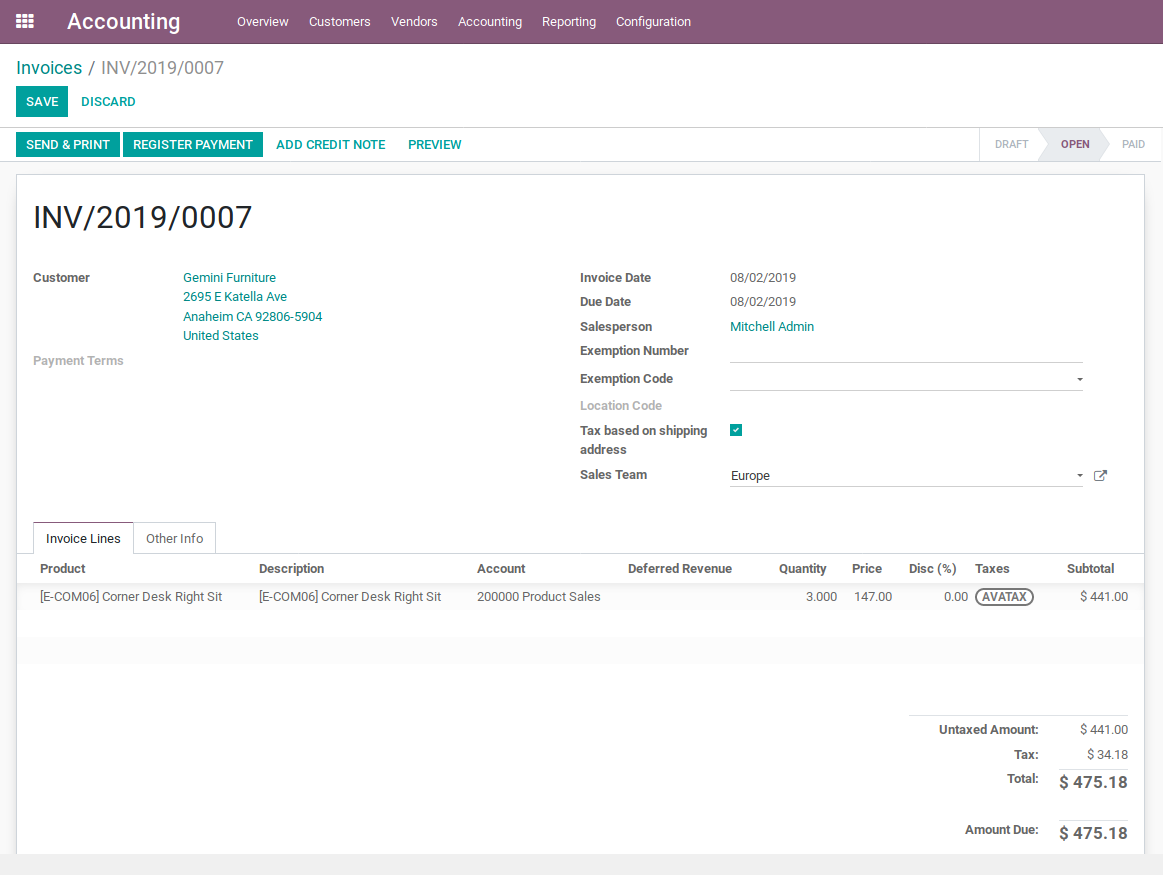Open the Customers menu
The width and height of the screenshot is (1163, 875).
pos(339,21)
